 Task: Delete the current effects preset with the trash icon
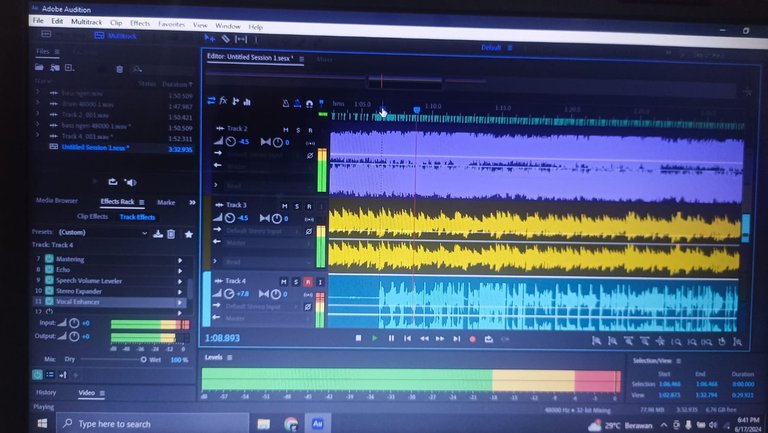point(171,234)
